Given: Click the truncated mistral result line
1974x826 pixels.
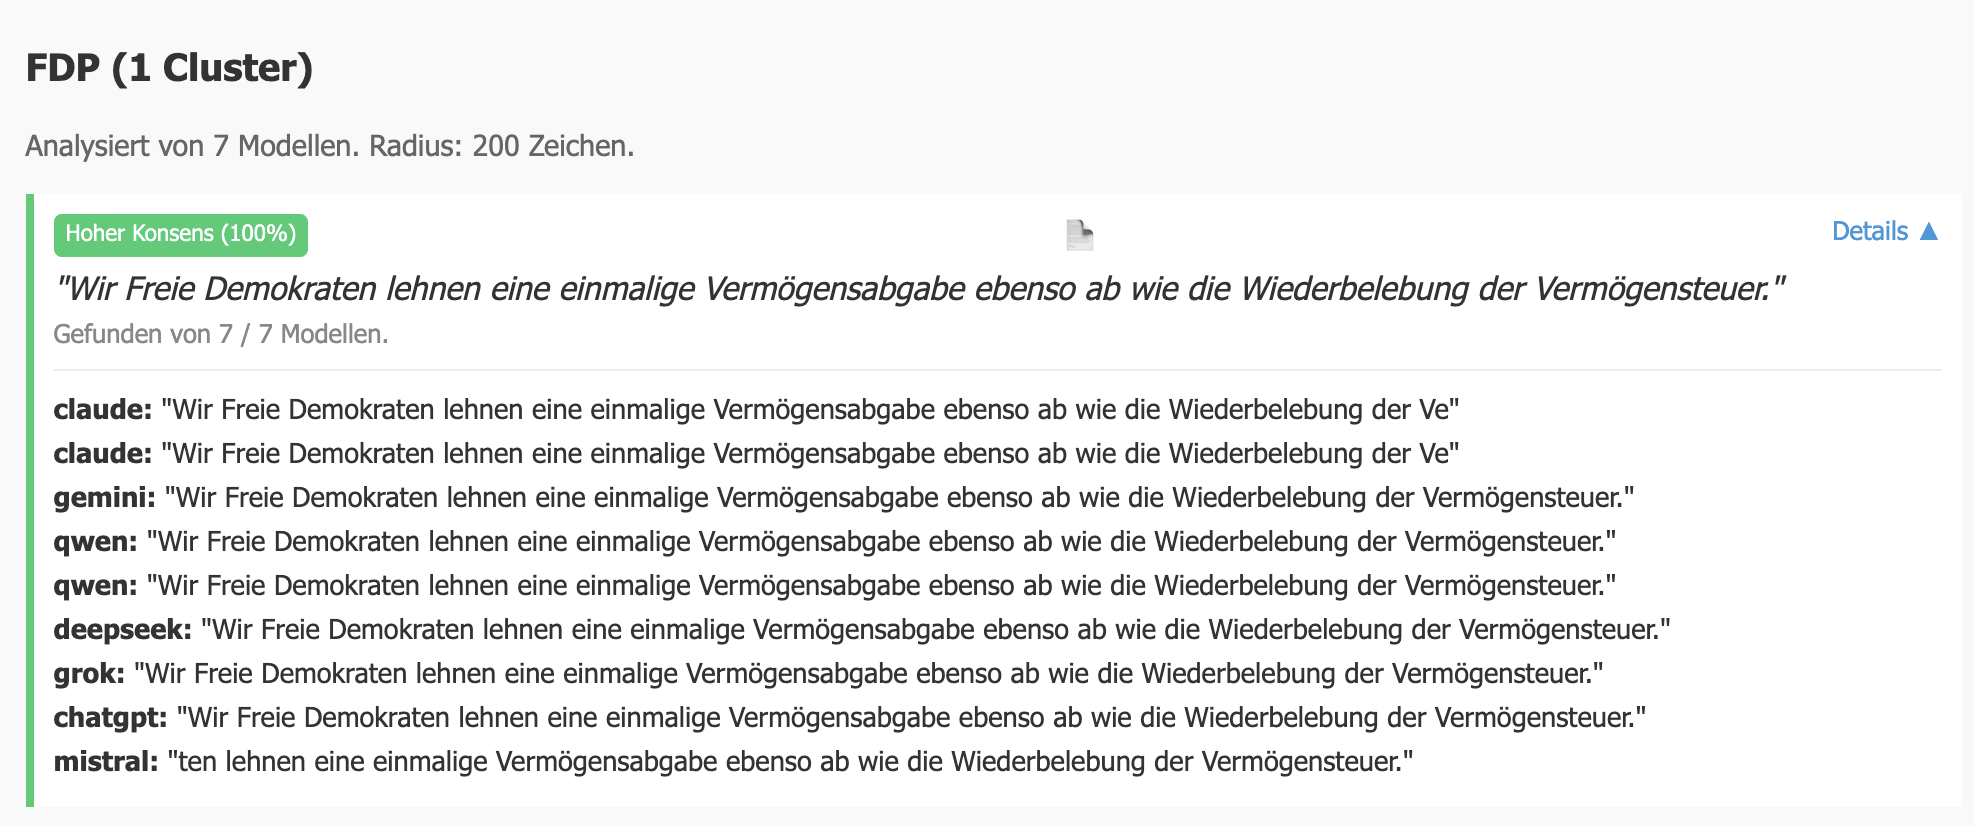Looking at the screenshot, I should 733,762.
